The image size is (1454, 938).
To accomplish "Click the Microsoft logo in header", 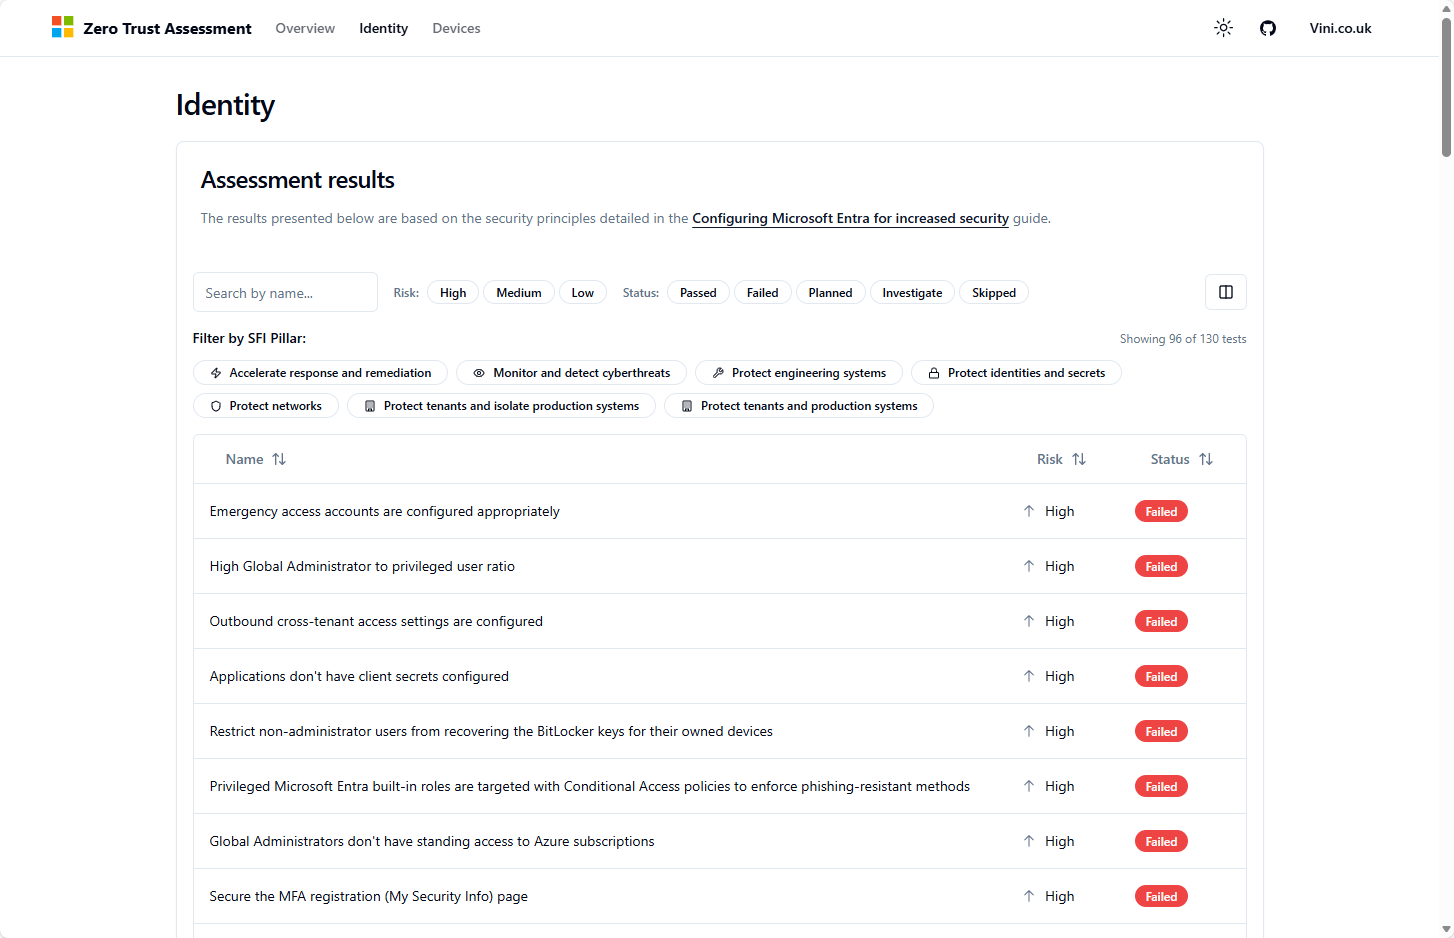I will [x=63, y=28].
